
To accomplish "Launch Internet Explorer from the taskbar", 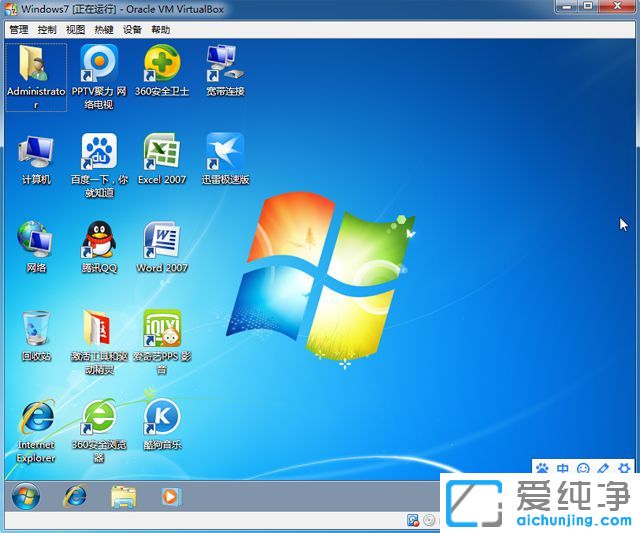I will 75,497.
